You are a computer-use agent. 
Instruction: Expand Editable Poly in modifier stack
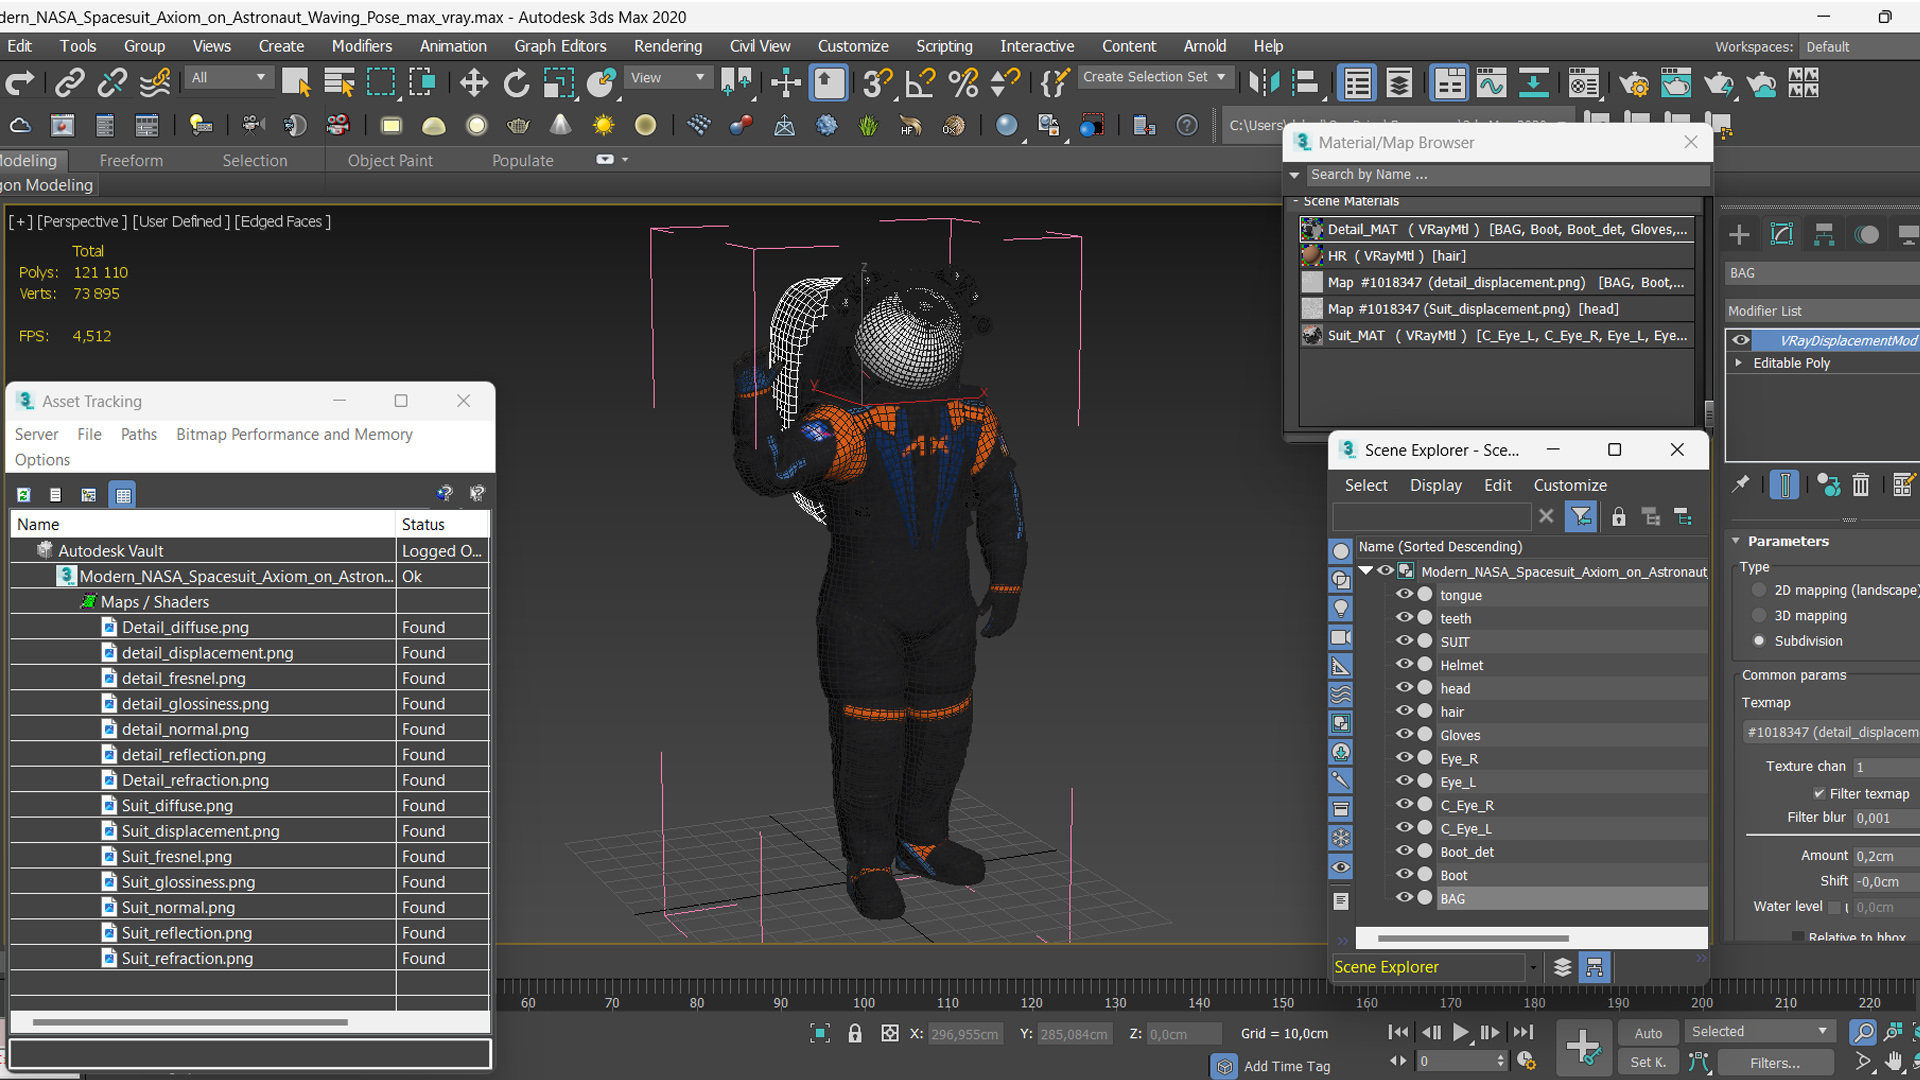[1739, 363]
